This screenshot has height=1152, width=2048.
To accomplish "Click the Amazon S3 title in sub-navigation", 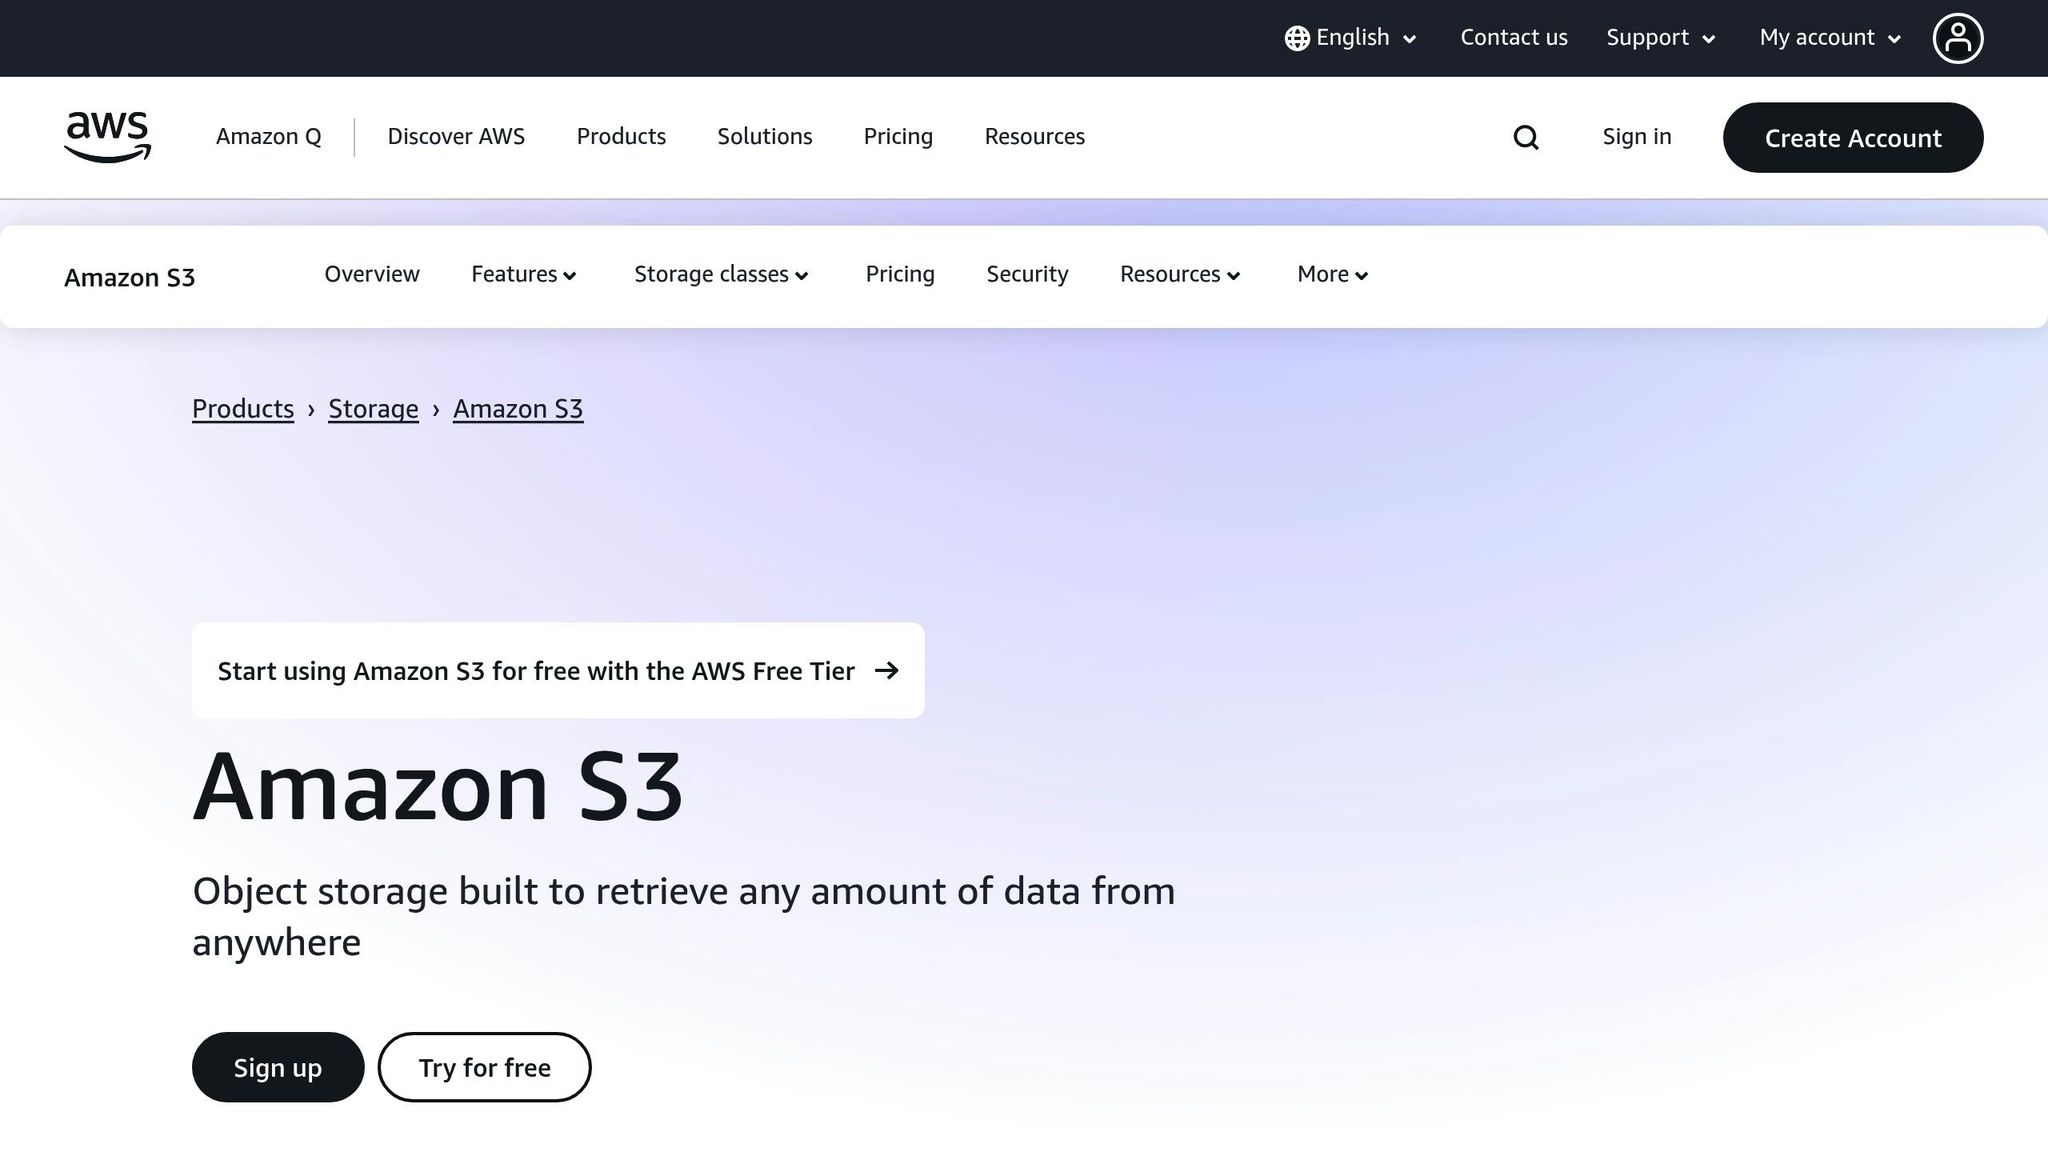I will [x=130, y=277].
